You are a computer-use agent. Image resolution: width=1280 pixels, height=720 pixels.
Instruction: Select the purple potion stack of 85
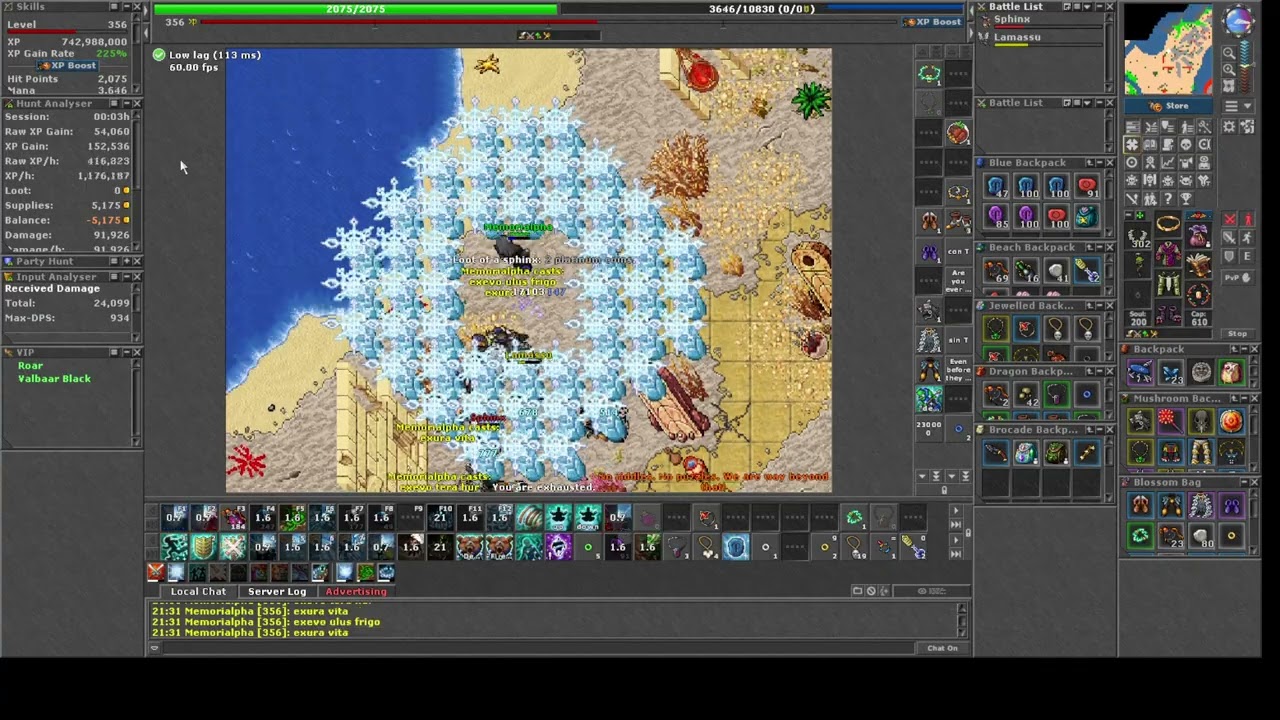[996, 216]
